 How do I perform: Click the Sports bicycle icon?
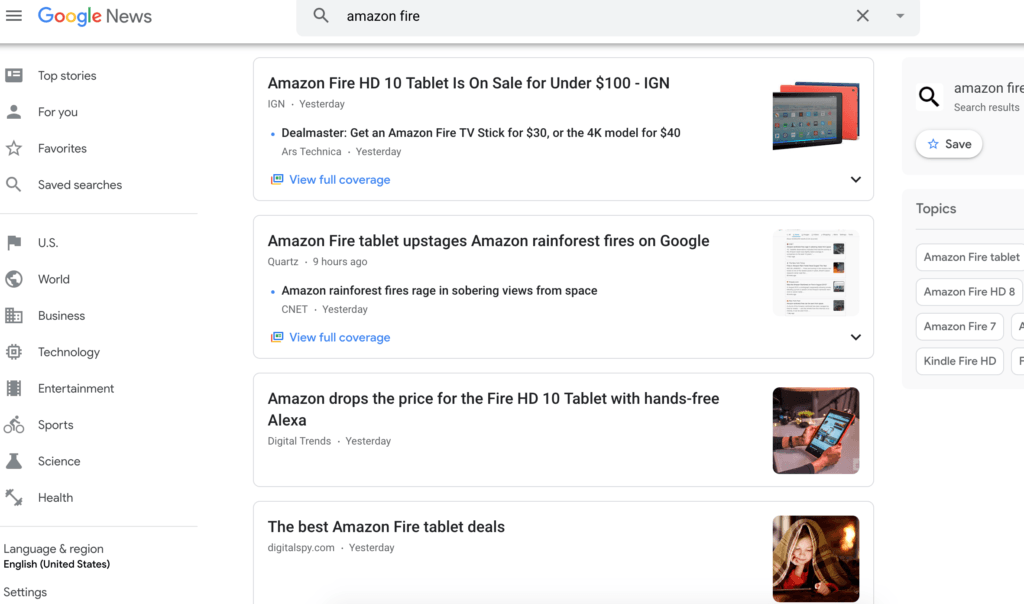pos(14,425)
